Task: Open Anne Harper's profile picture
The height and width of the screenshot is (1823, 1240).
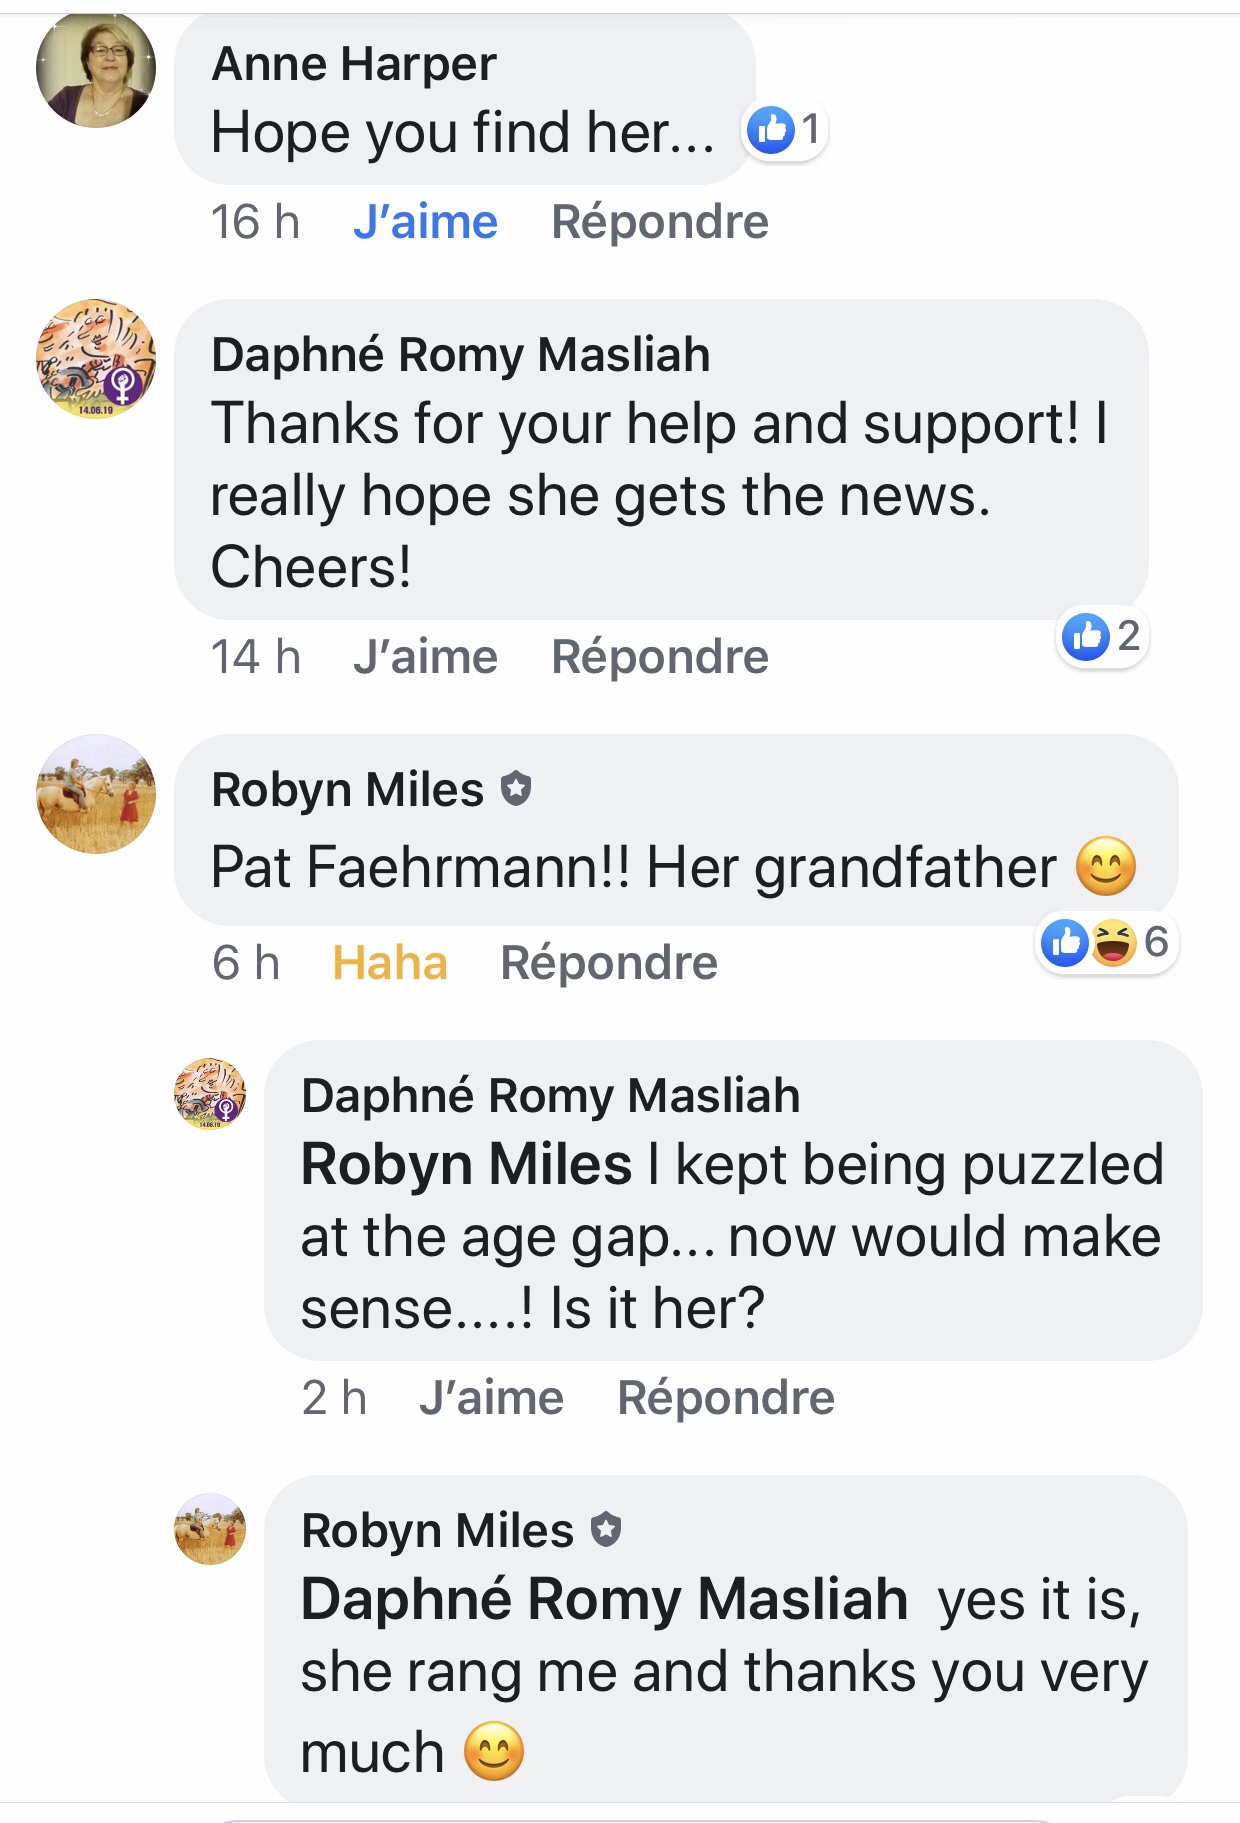Action: [x=96, y=69]
